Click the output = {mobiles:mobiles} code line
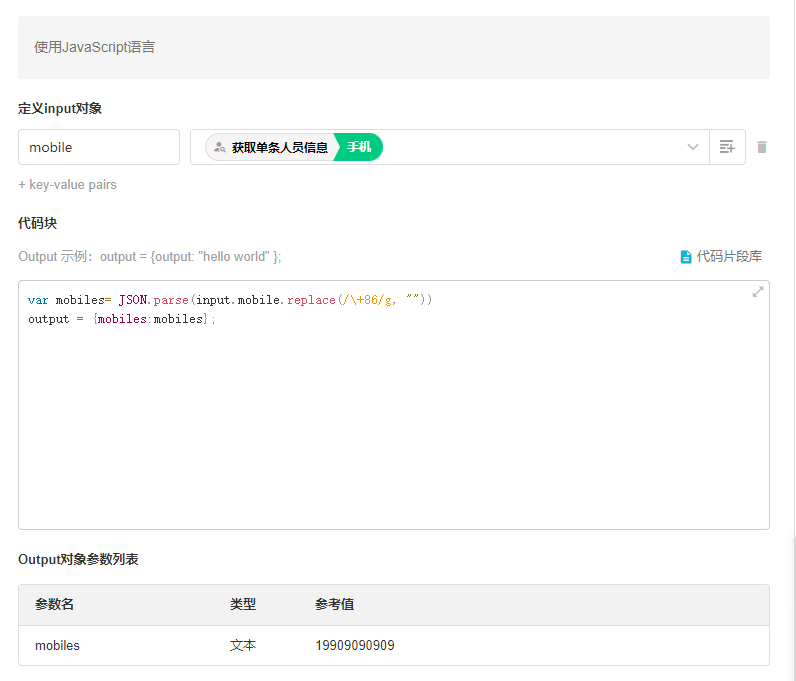 (x=121, y=319)
